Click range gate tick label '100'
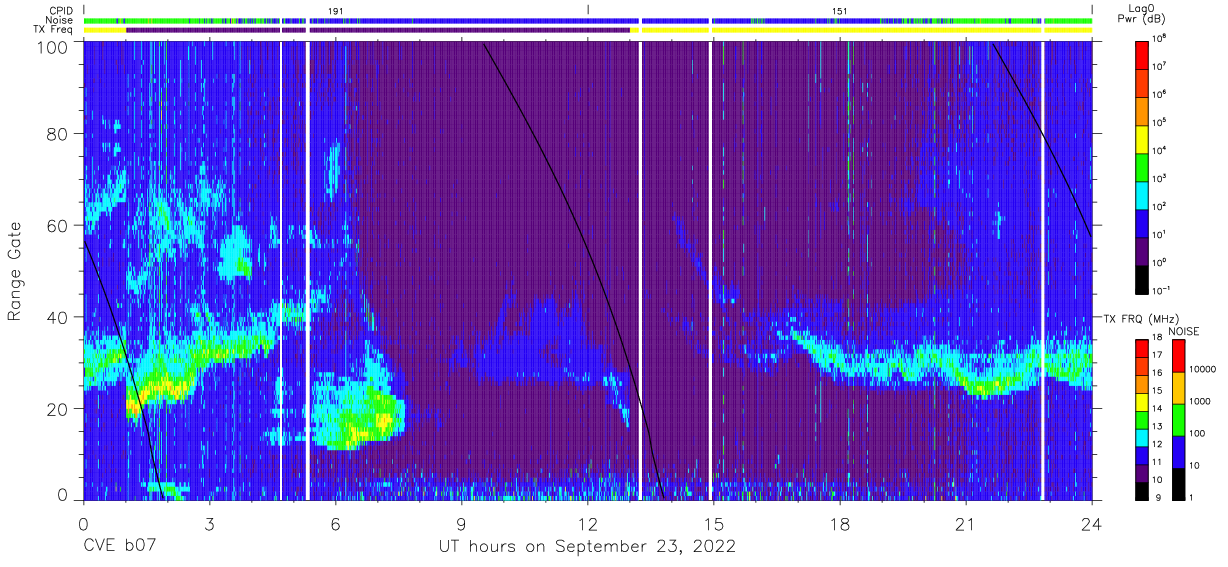 (x=51, y=47)
